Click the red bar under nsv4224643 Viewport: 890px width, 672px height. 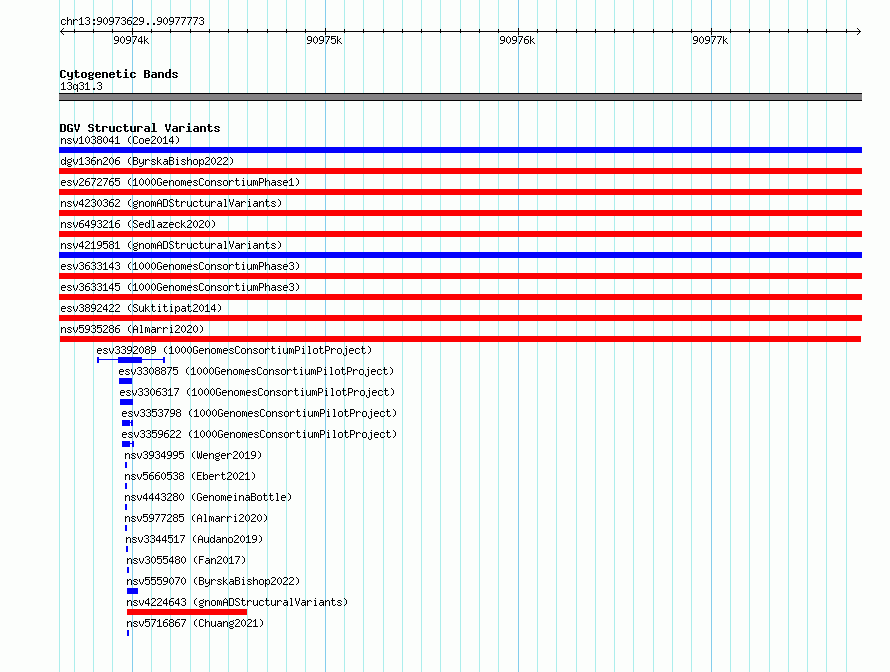(x=187, y=612)
